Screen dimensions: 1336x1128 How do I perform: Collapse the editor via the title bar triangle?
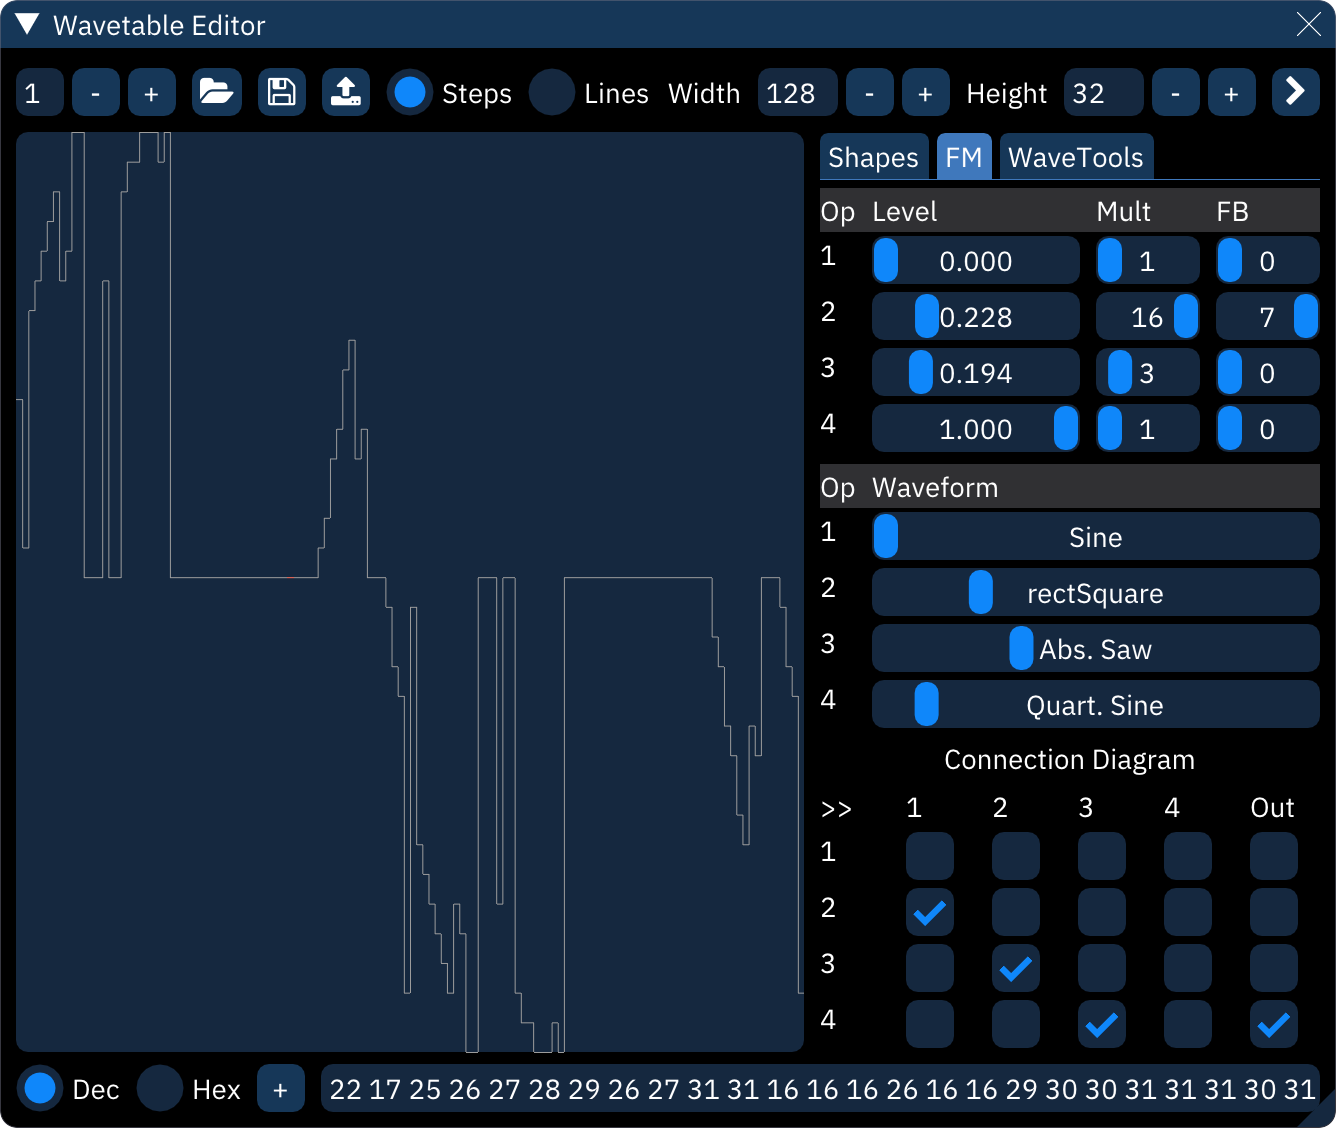click(27, 24)
